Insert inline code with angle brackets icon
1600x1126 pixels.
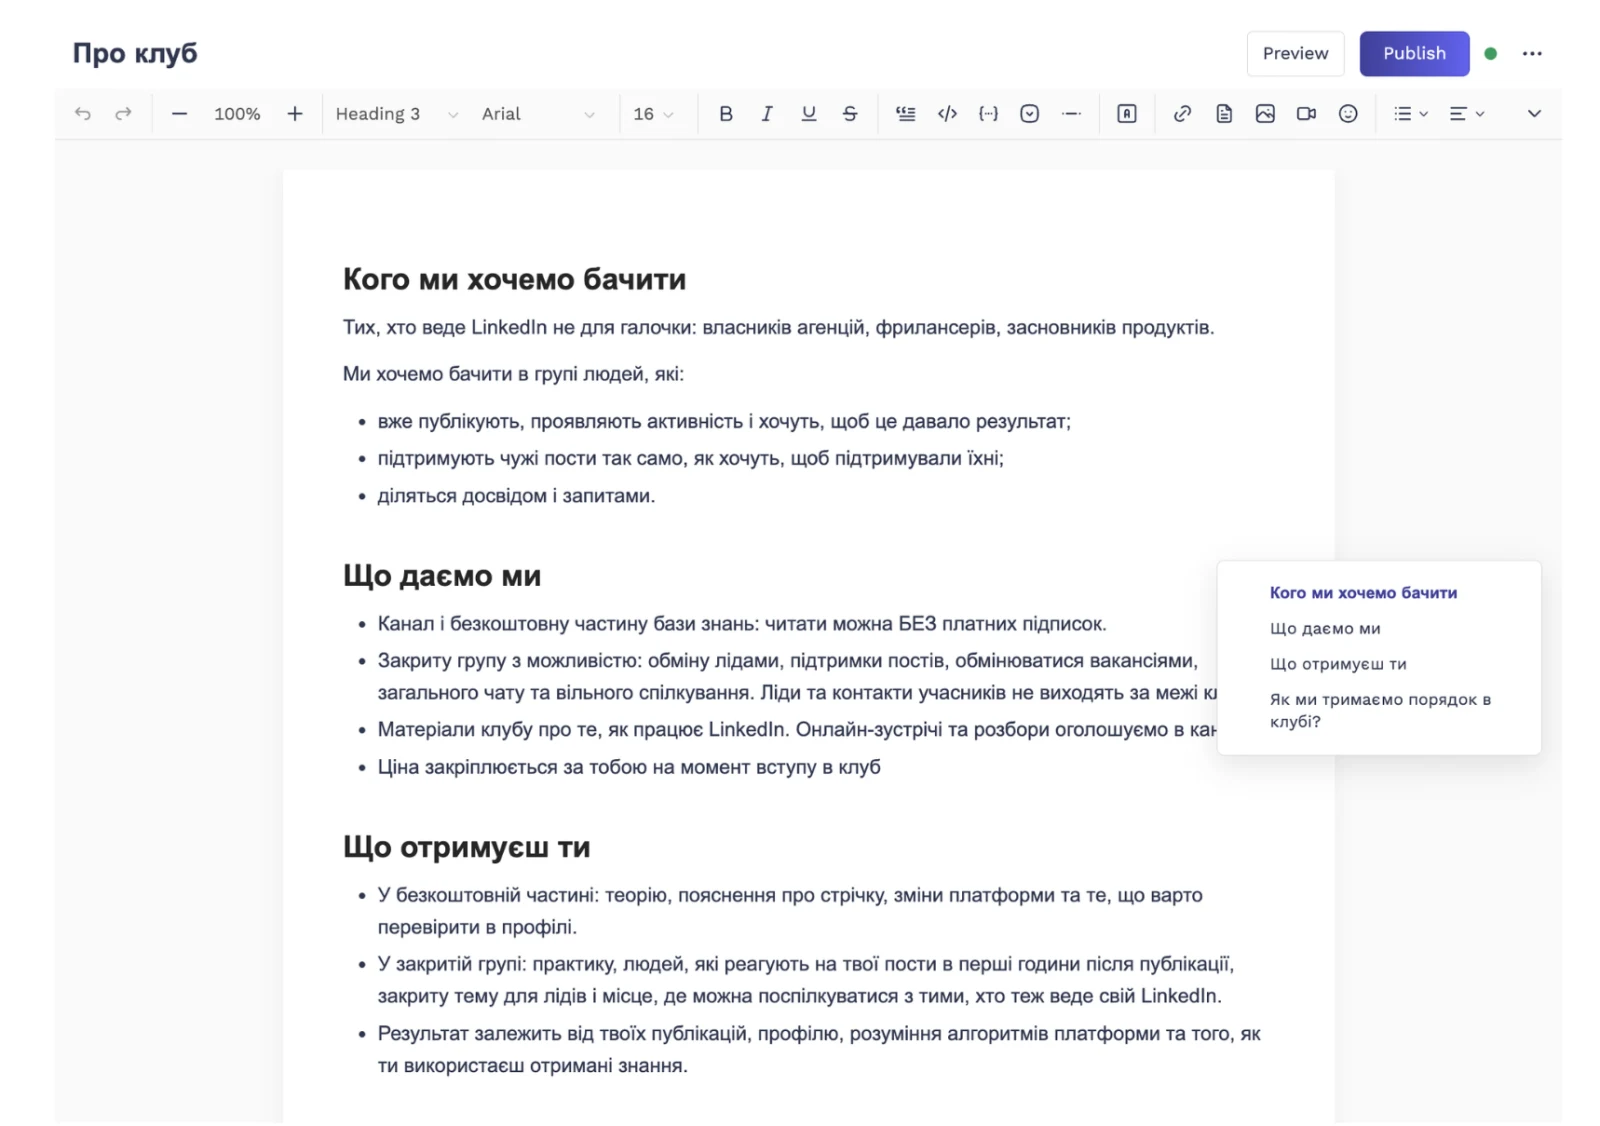pyautogui.click(x=947, y=114)
